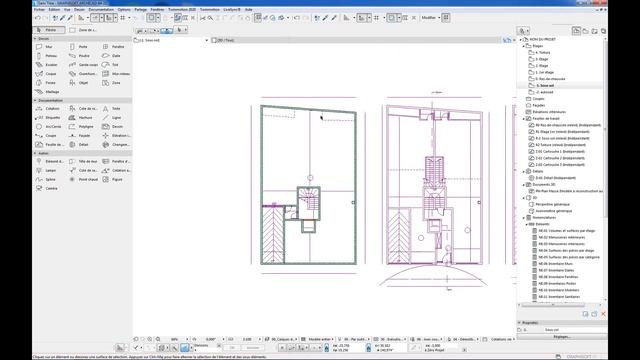The width and height of the screenshot is (640, 360).
Task: Select the Hachure fill tool
Action: point(81,118)
